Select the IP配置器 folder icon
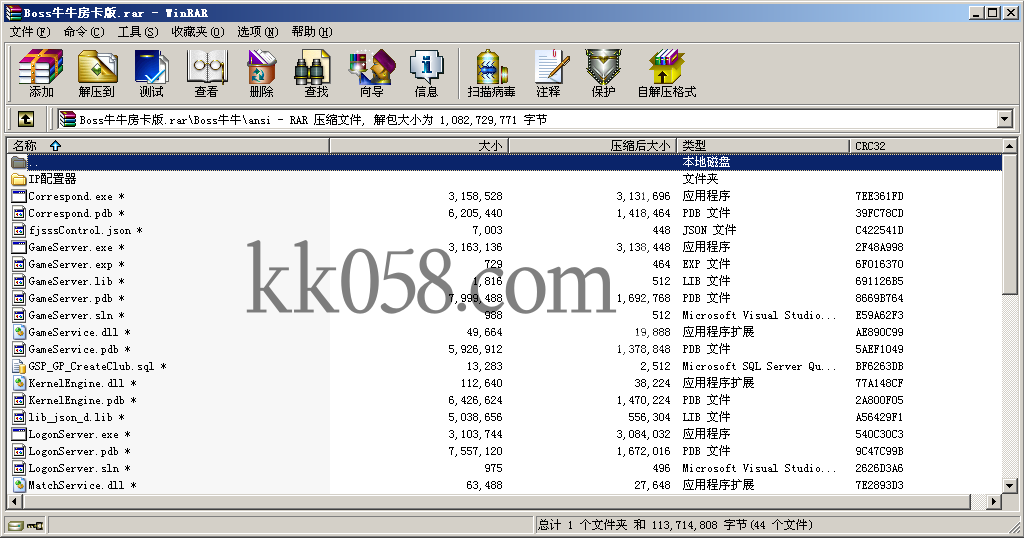Image resolution: width=1024 pixels, height=538 pixels. tap(18, 179)
